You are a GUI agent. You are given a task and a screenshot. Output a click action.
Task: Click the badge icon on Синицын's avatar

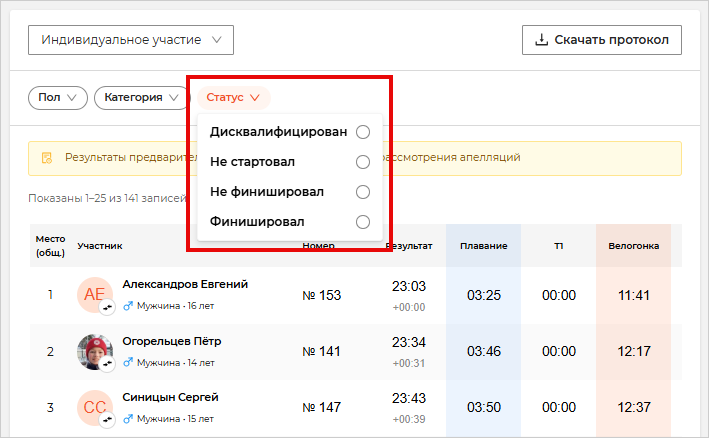click(107, 419)
